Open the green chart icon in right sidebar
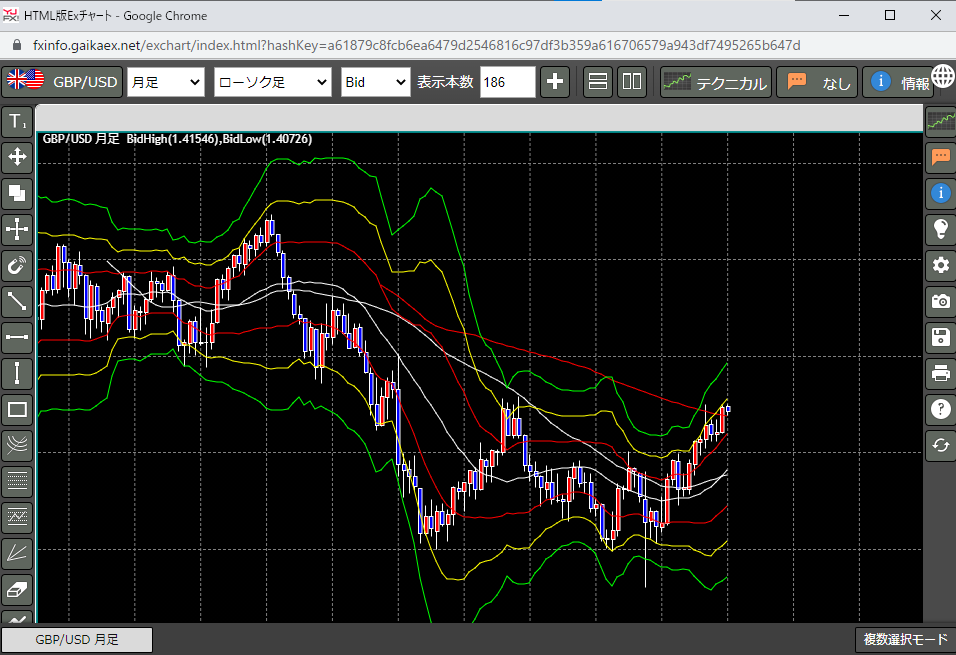The height and width of the screenshot is (655, 956). [x=941, y=121]
